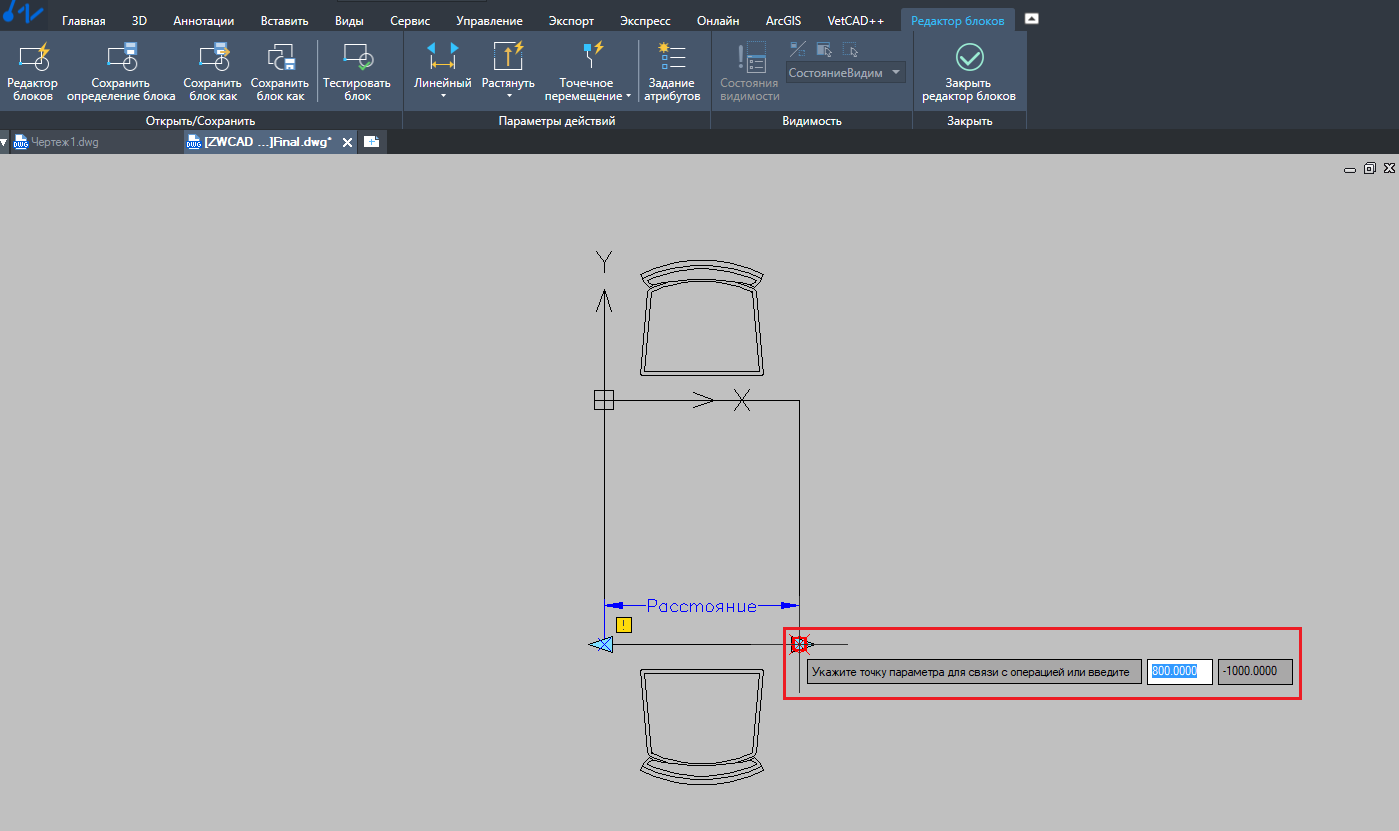Open the Виды ribbon tab

349,20
